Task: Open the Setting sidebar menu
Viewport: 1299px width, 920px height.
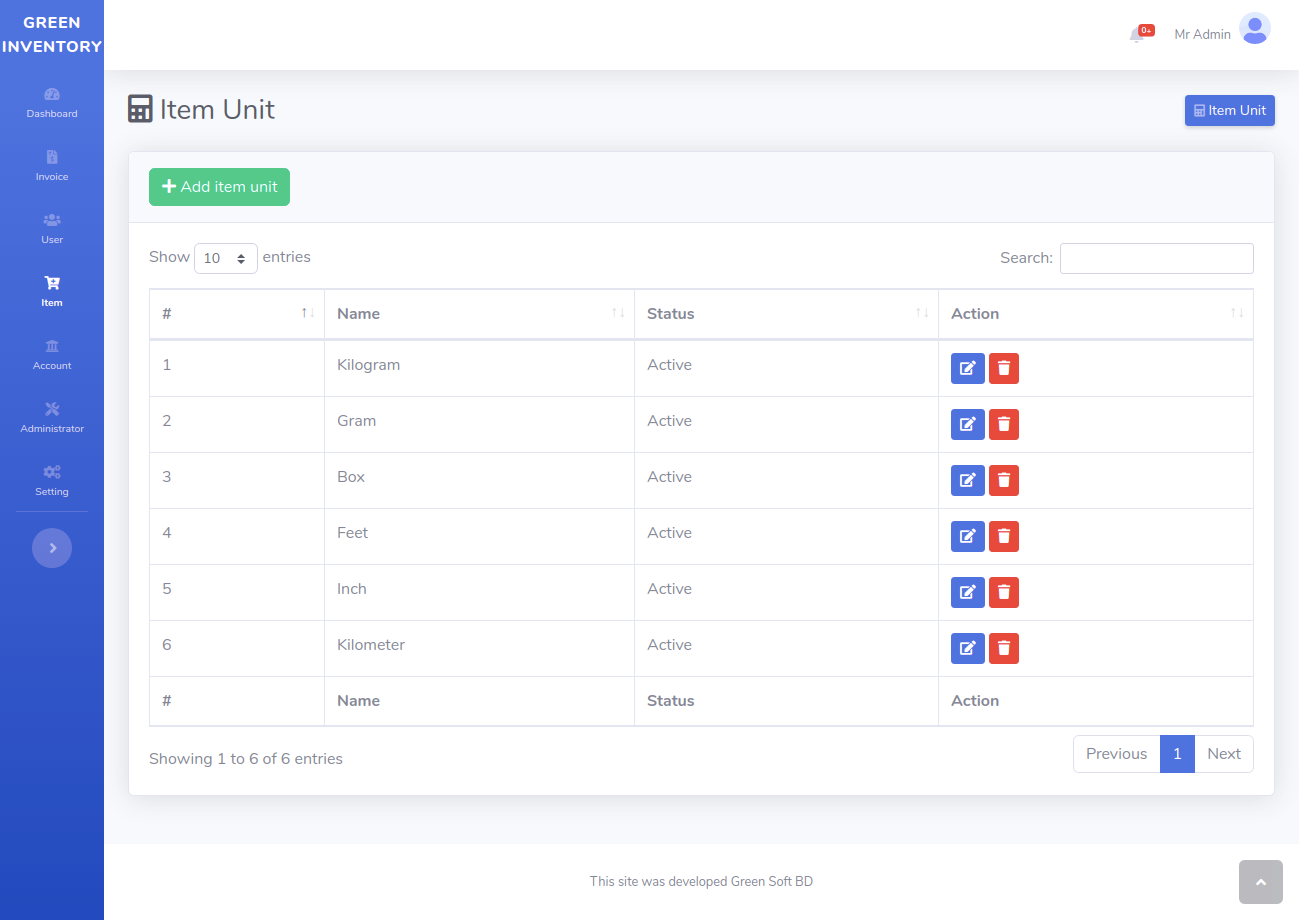Action: tap(52, 480)
